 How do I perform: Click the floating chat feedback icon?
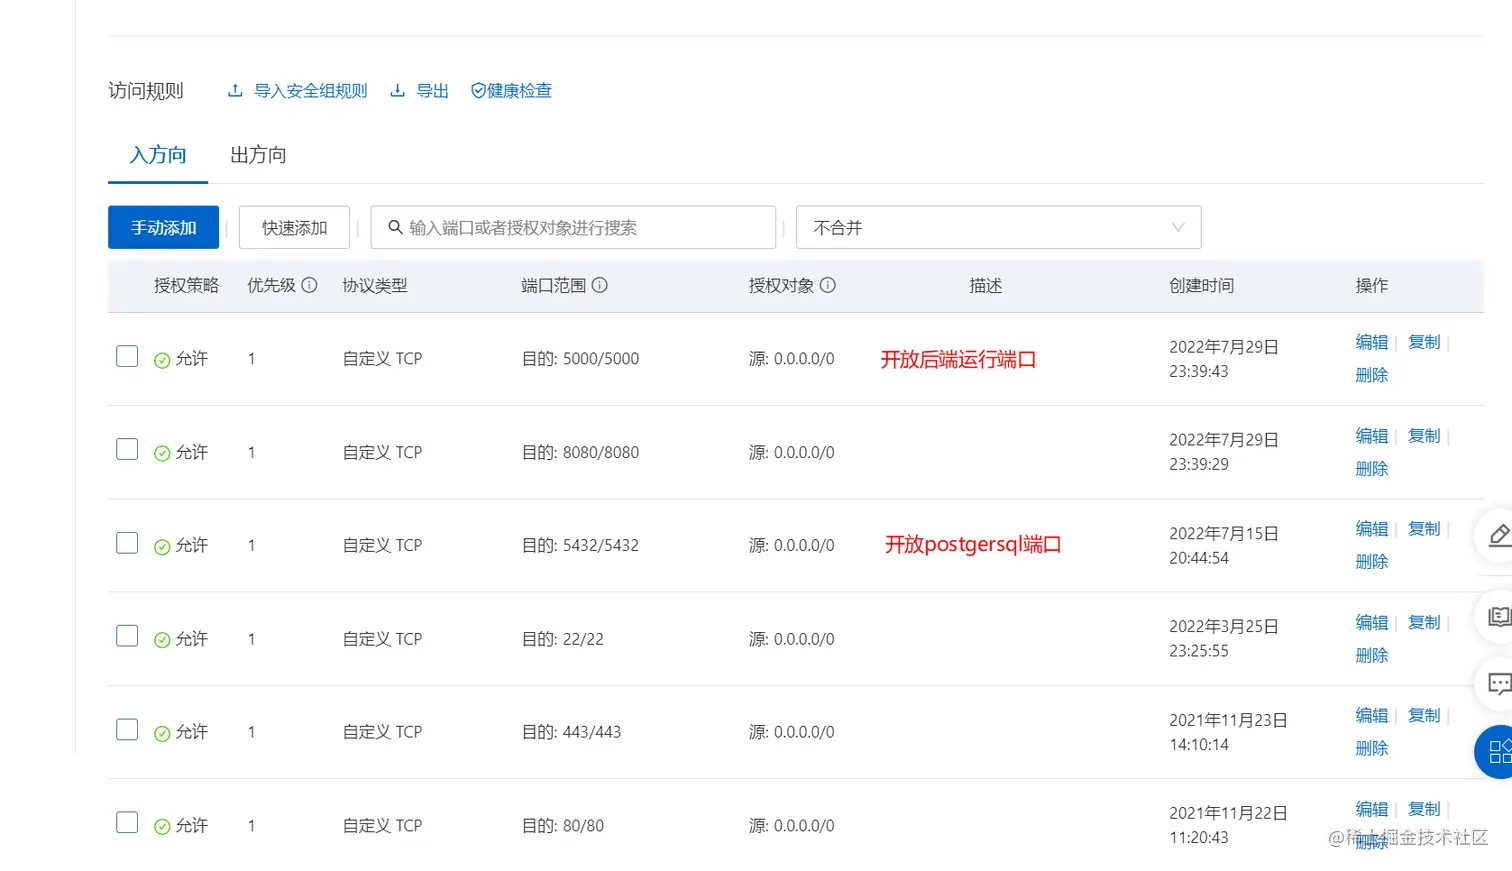point(1498,685)
